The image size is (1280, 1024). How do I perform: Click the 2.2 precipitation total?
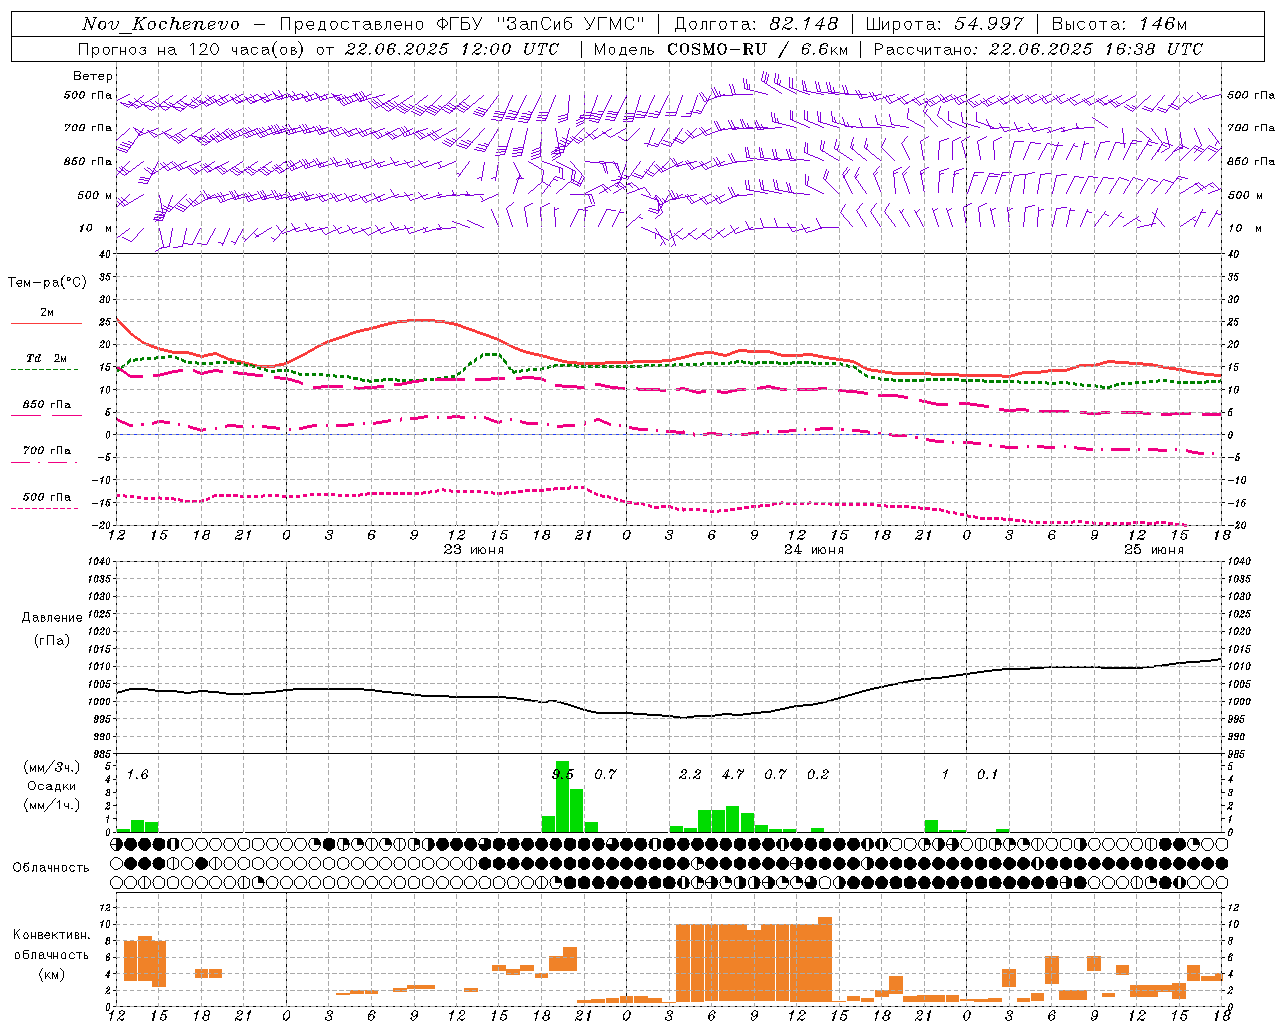pos(690,775)
